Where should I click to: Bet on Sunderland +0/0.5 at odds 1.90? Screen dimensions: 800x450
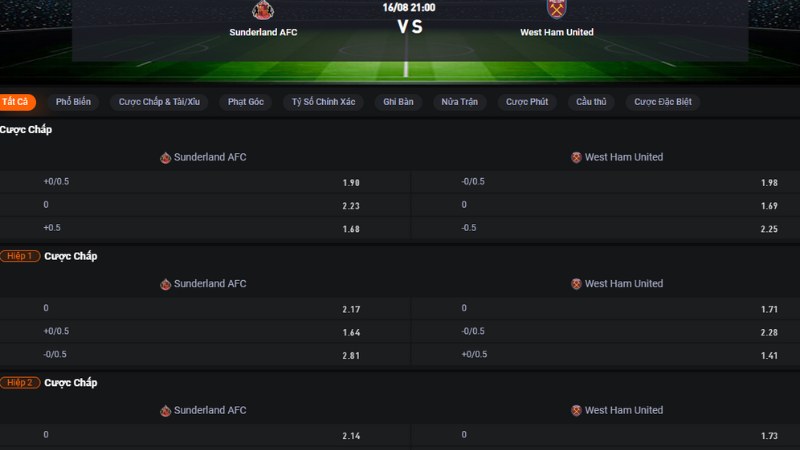(x=350, y=183)
